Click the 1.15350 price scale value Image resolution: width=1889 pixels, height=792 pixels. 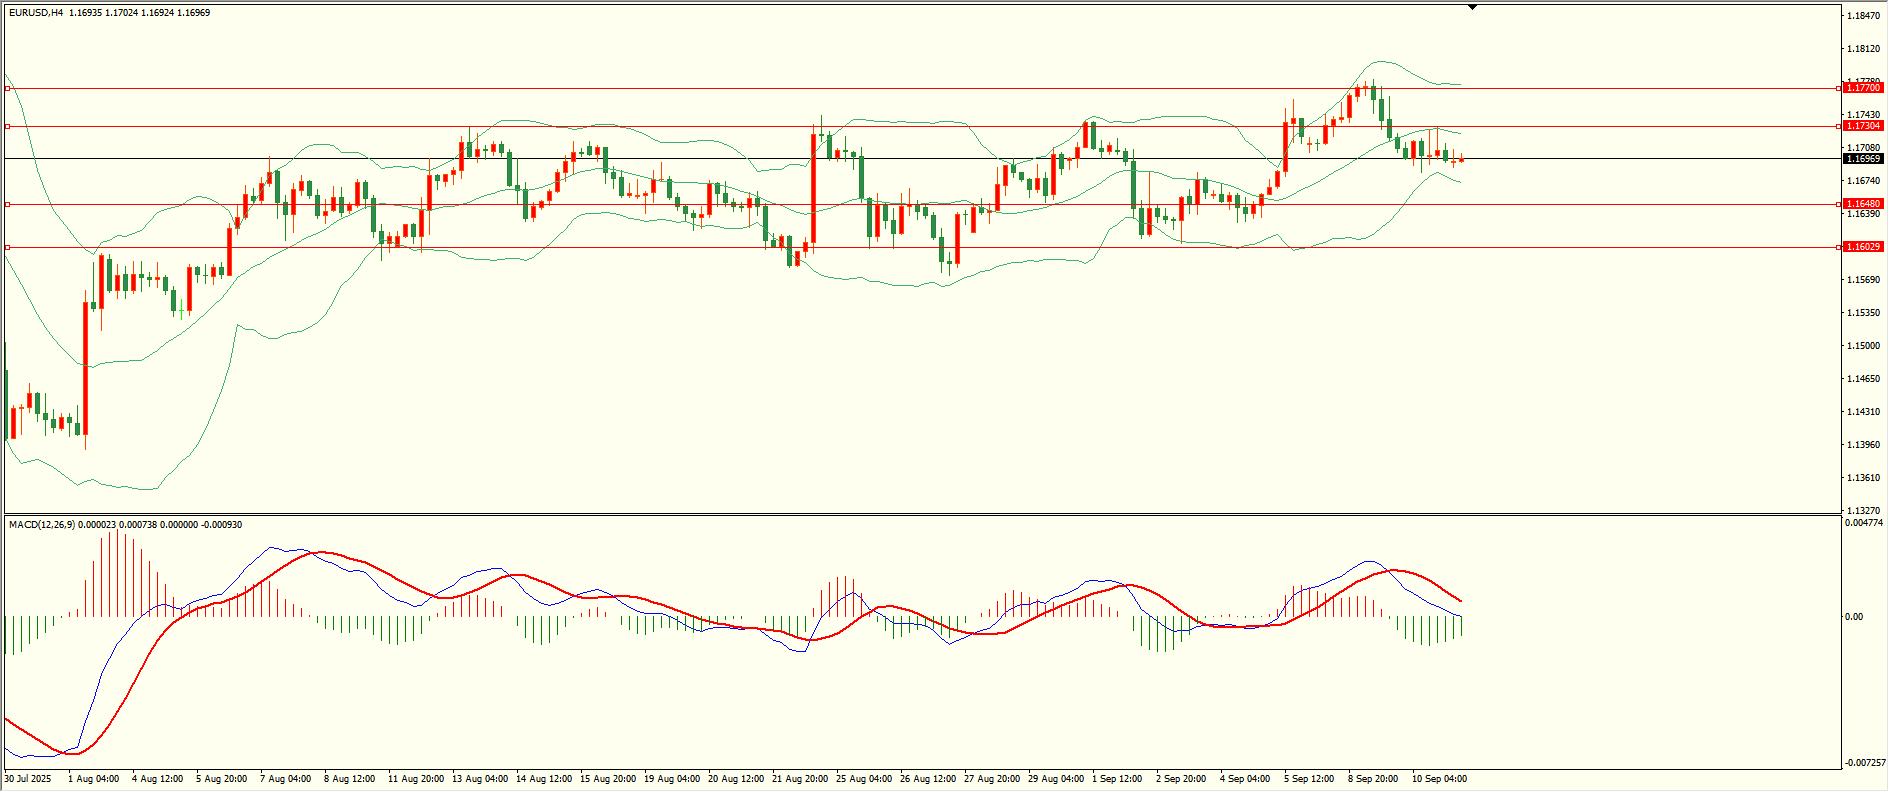pos(1863,313)
